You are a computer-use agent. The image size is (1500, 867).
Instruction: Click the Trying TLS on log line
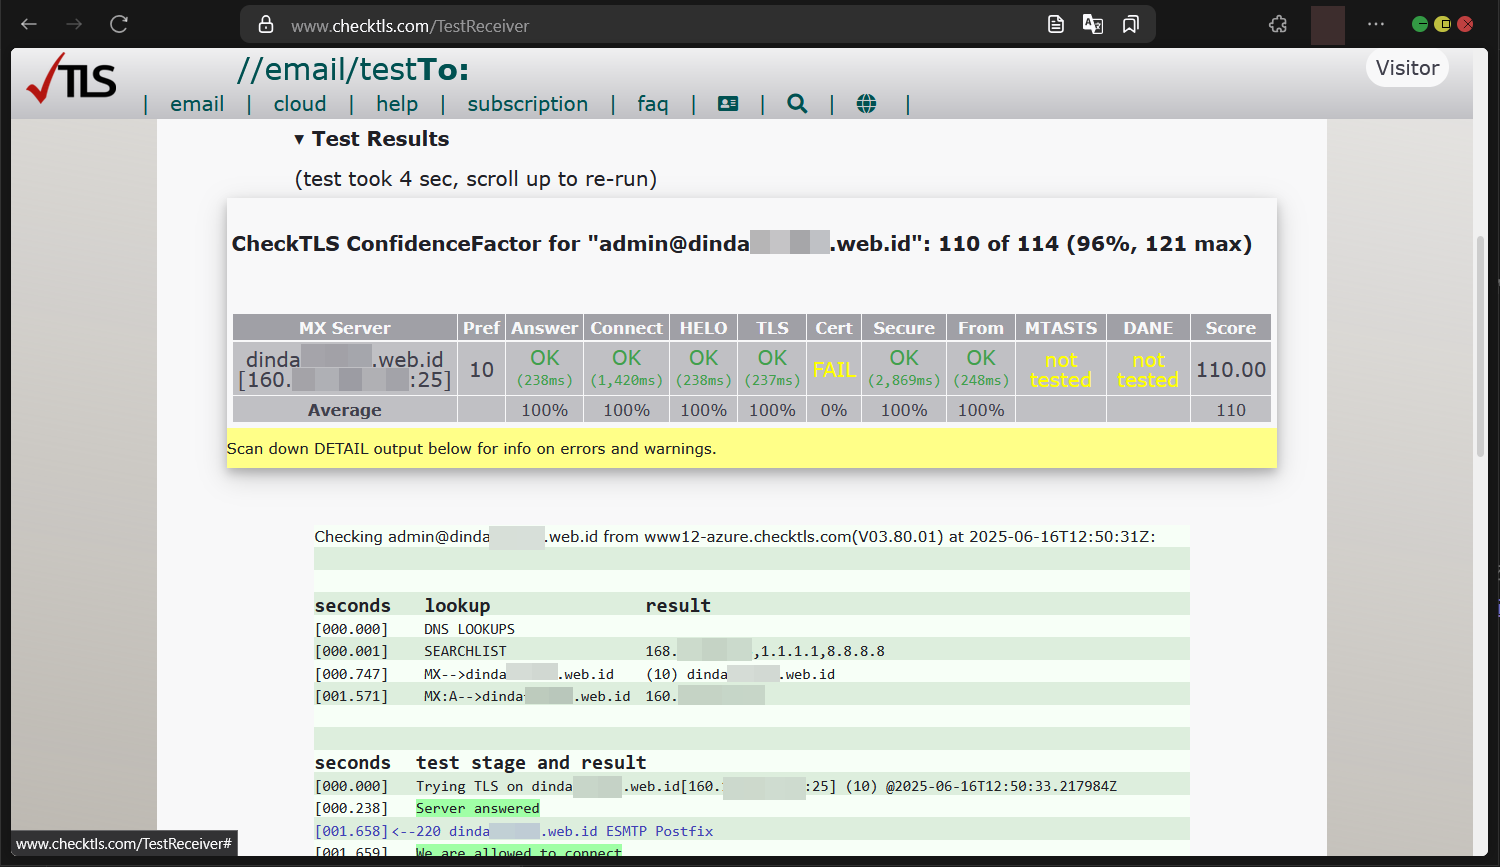tap(752, 786)
